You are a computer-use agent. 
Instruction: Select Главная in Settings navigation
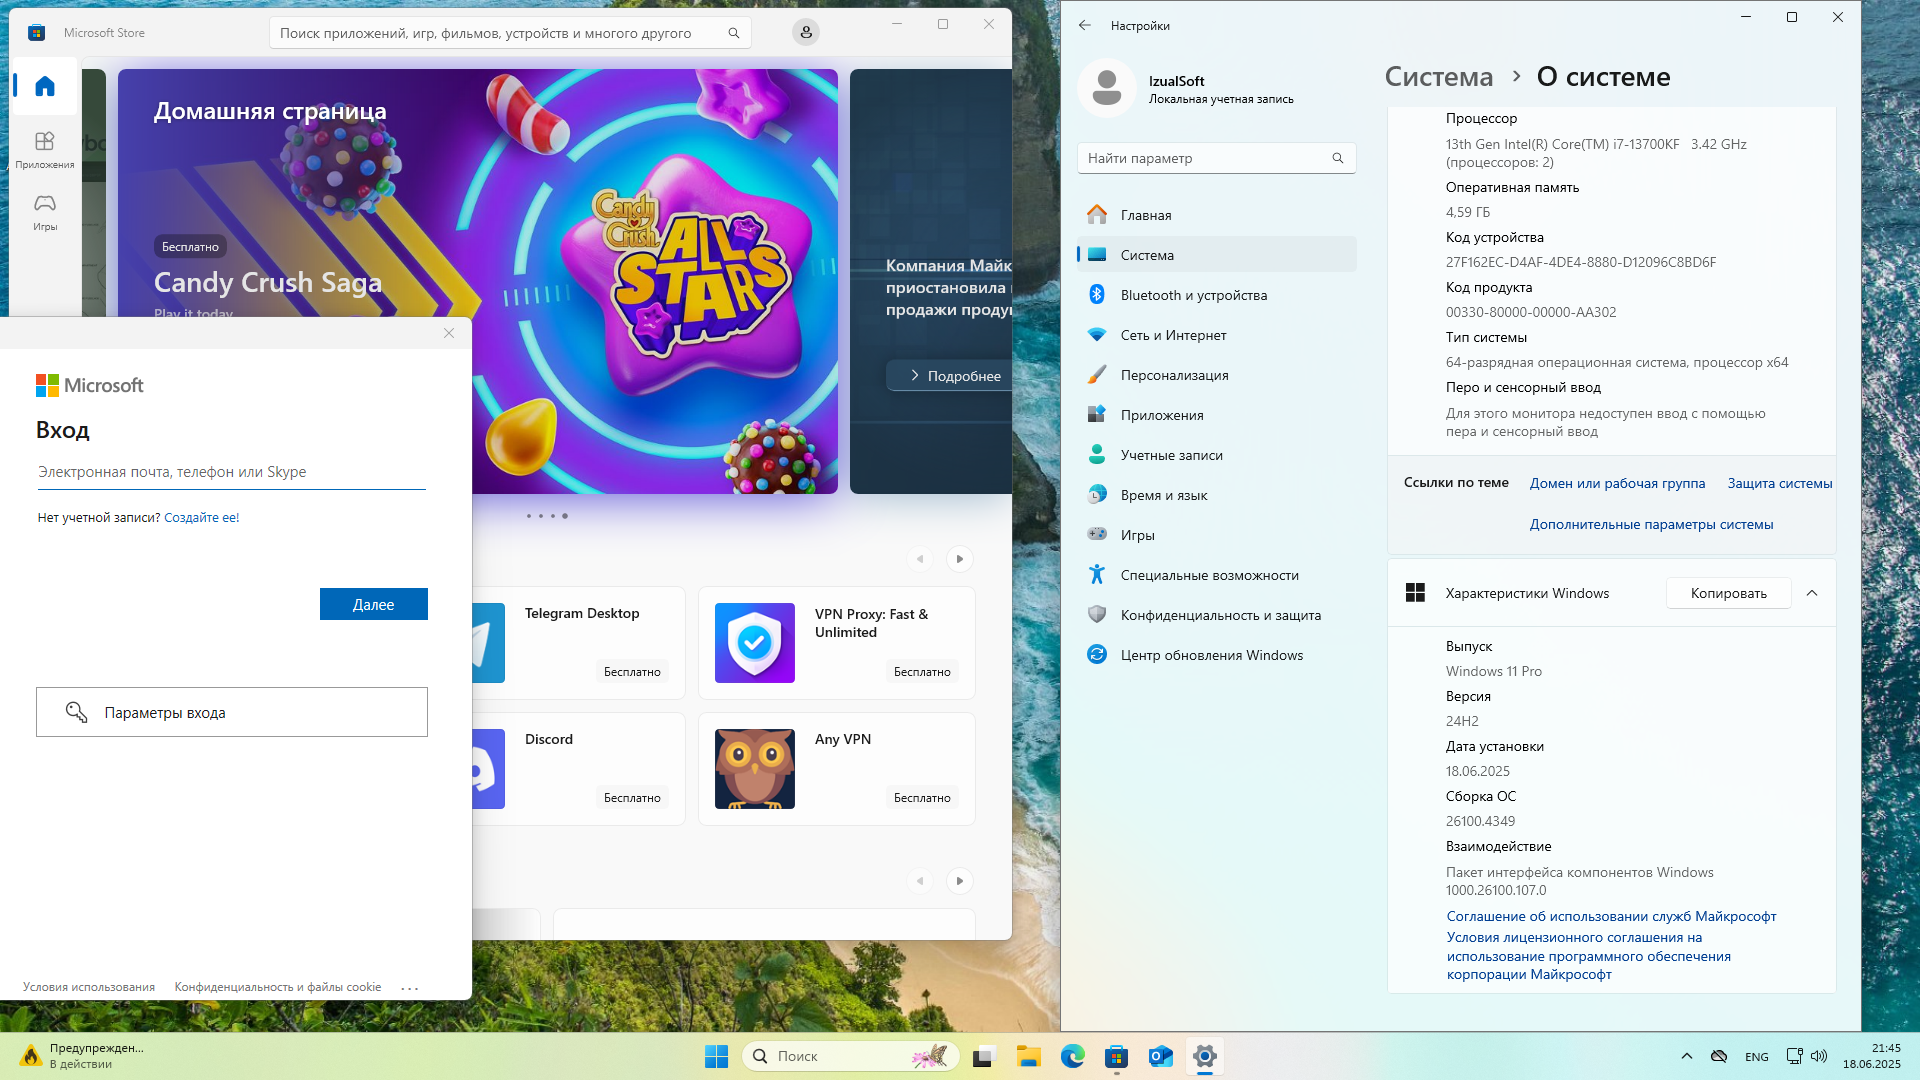1216,215
